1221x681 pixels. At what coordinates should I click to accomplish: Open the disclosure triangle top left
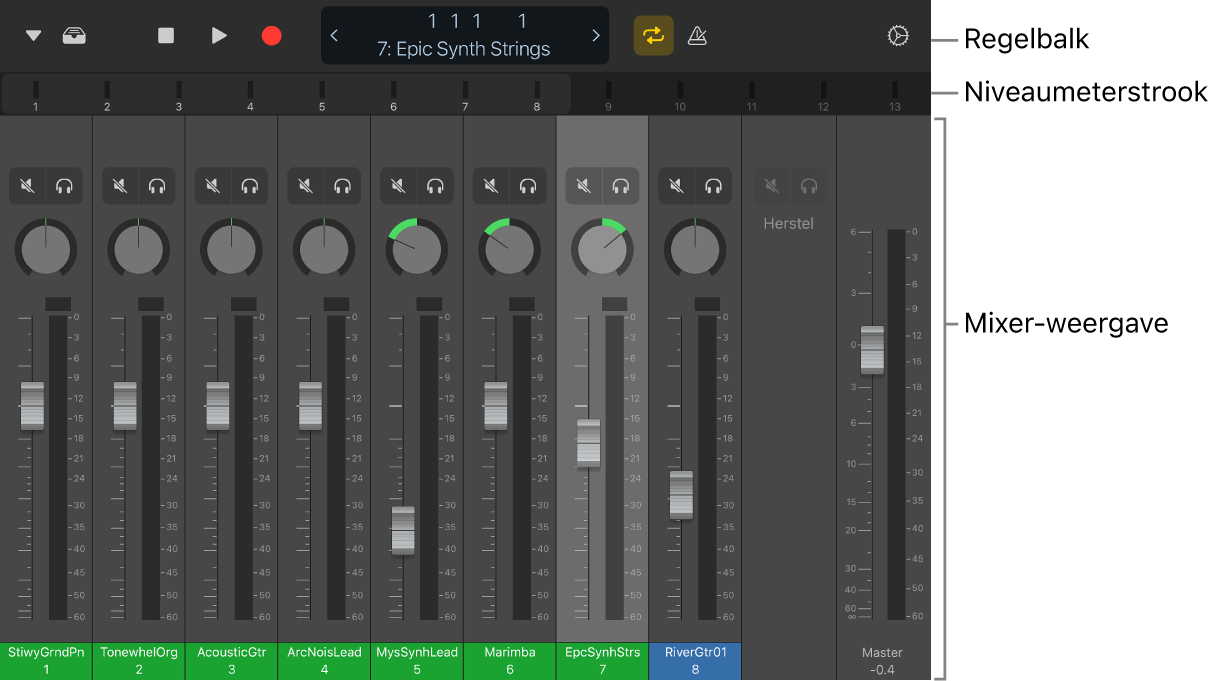click(33, 35)
